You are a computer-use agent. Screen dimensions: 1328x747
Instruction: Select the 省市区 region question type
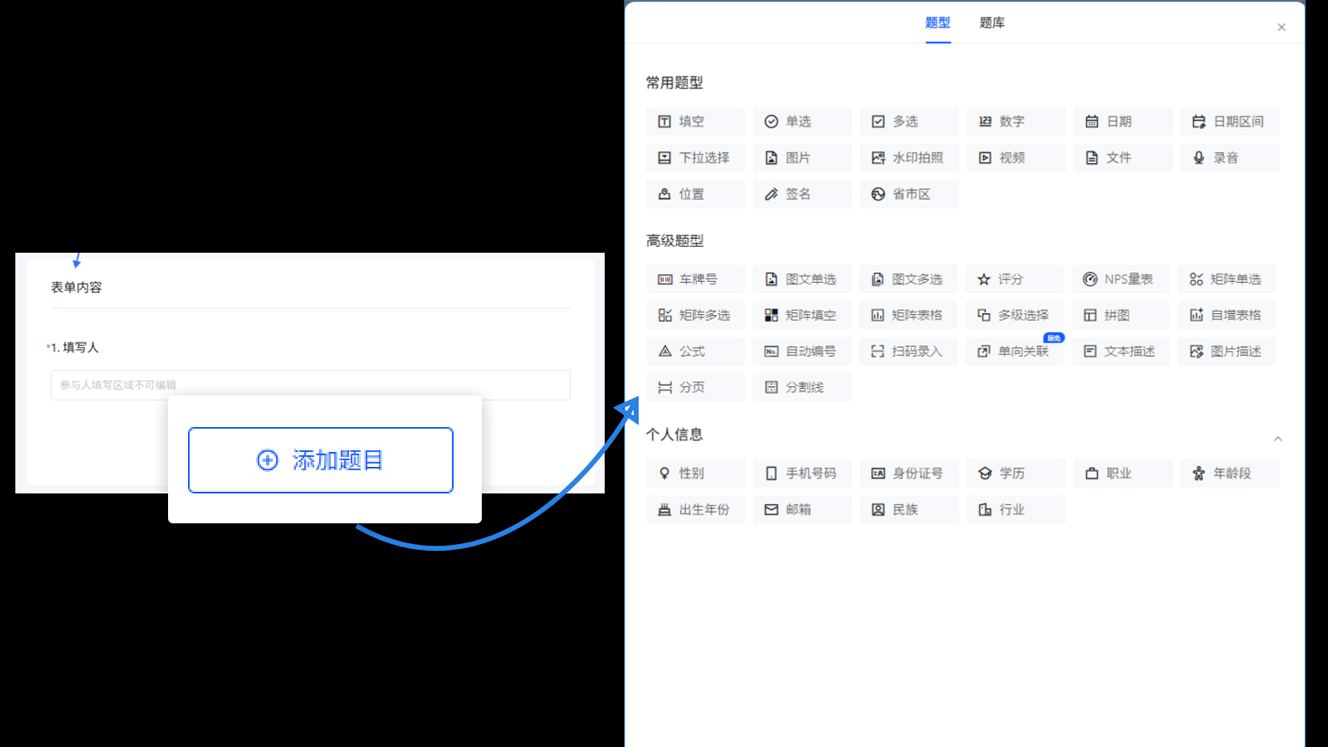(x=909, y=193)
